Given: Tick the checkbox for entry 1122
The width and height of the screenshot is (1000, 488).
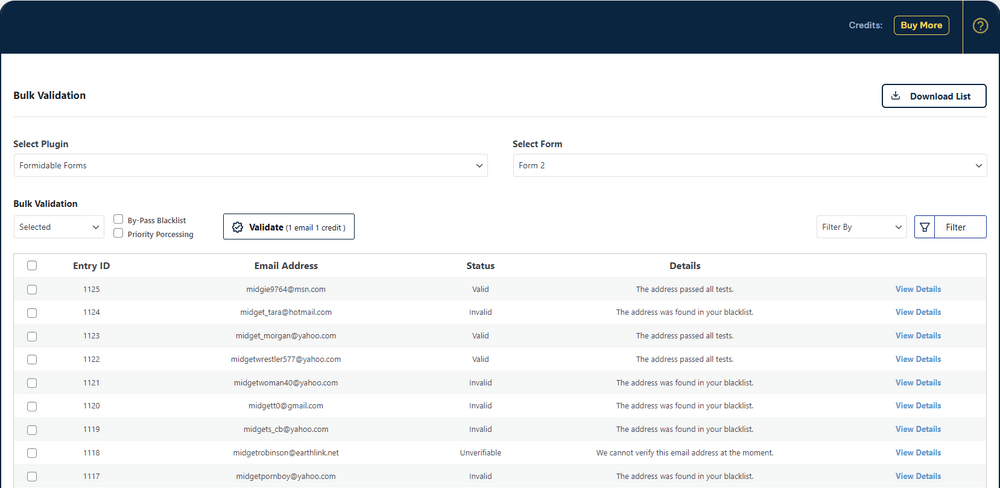Looking at the screenshot, I should coord(32,359).
